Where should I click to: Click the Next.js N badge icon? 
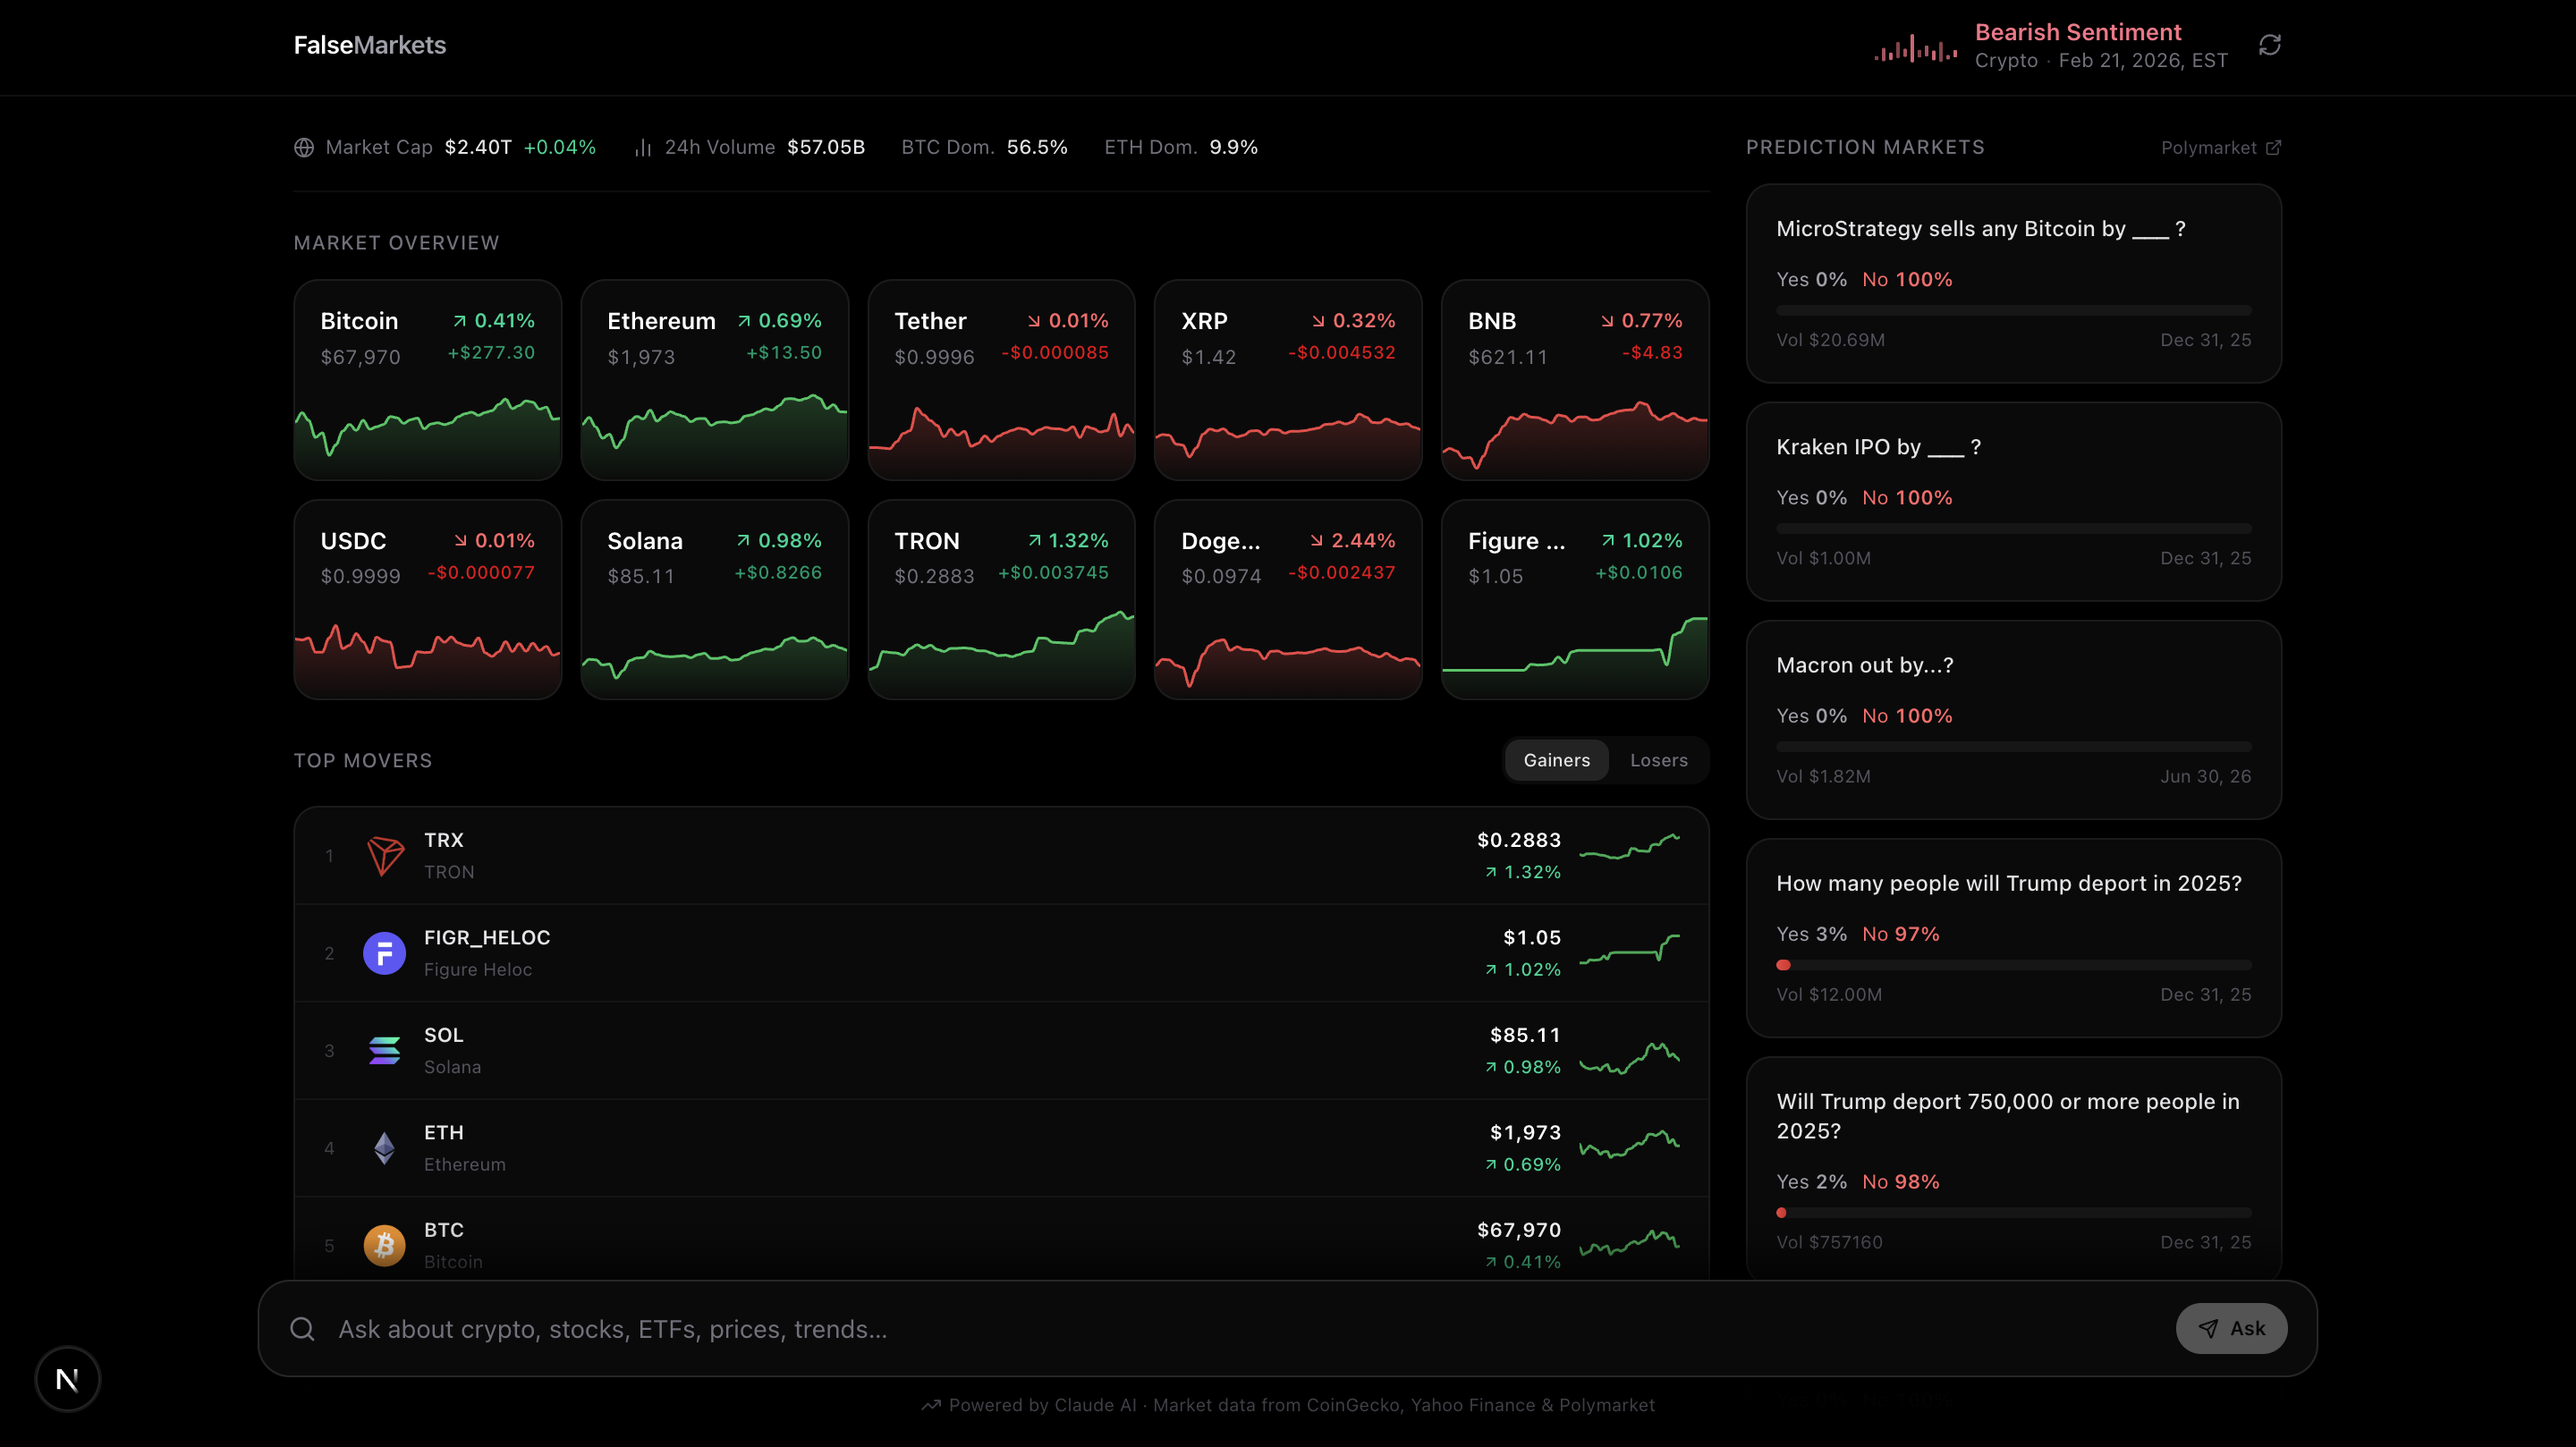(x=67, y=1380)
